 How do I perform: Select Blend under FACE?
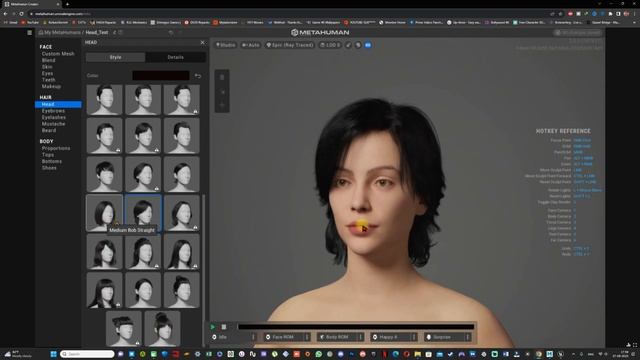pos(48,60)
